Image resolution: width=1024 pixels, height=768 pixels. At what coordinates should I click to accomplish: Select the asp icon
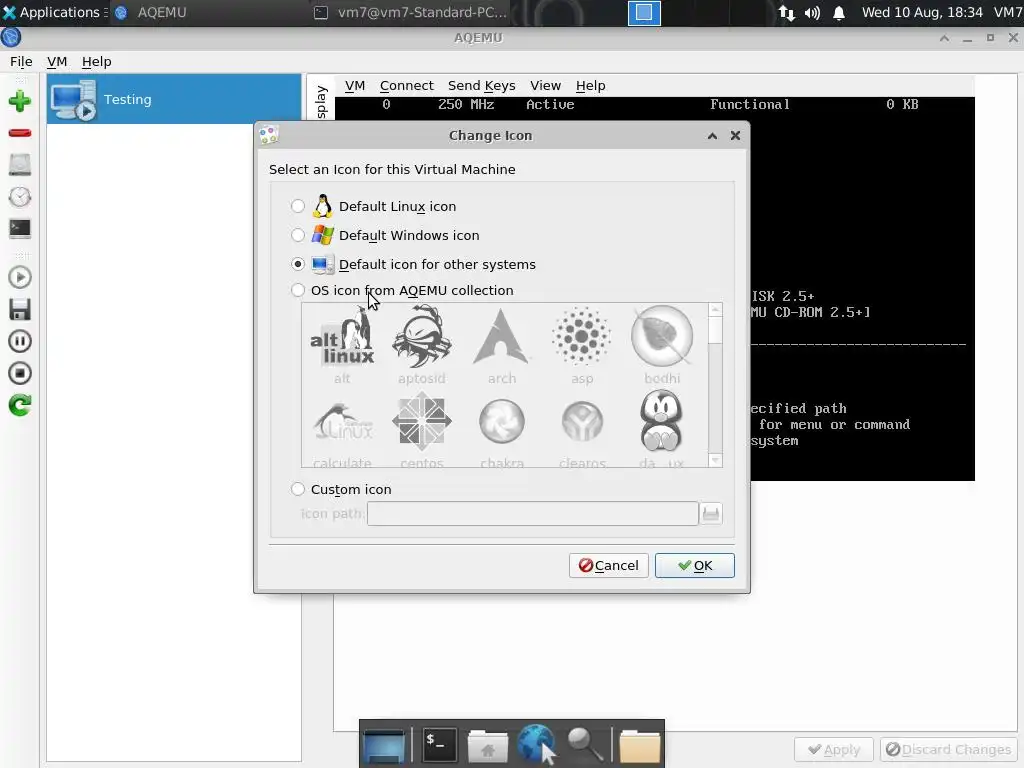coord(582,345)
